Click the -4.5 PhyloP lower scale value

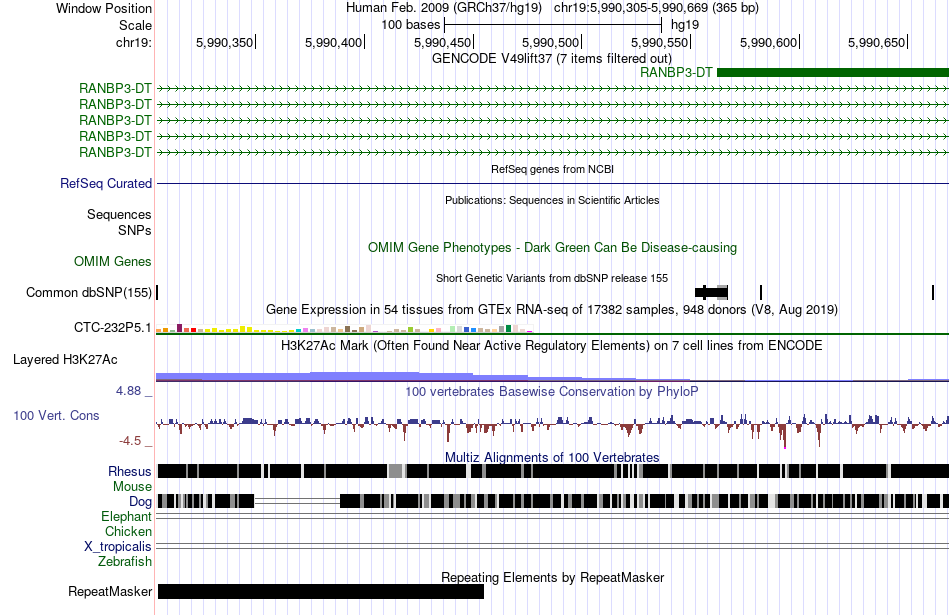pos(130,441)
